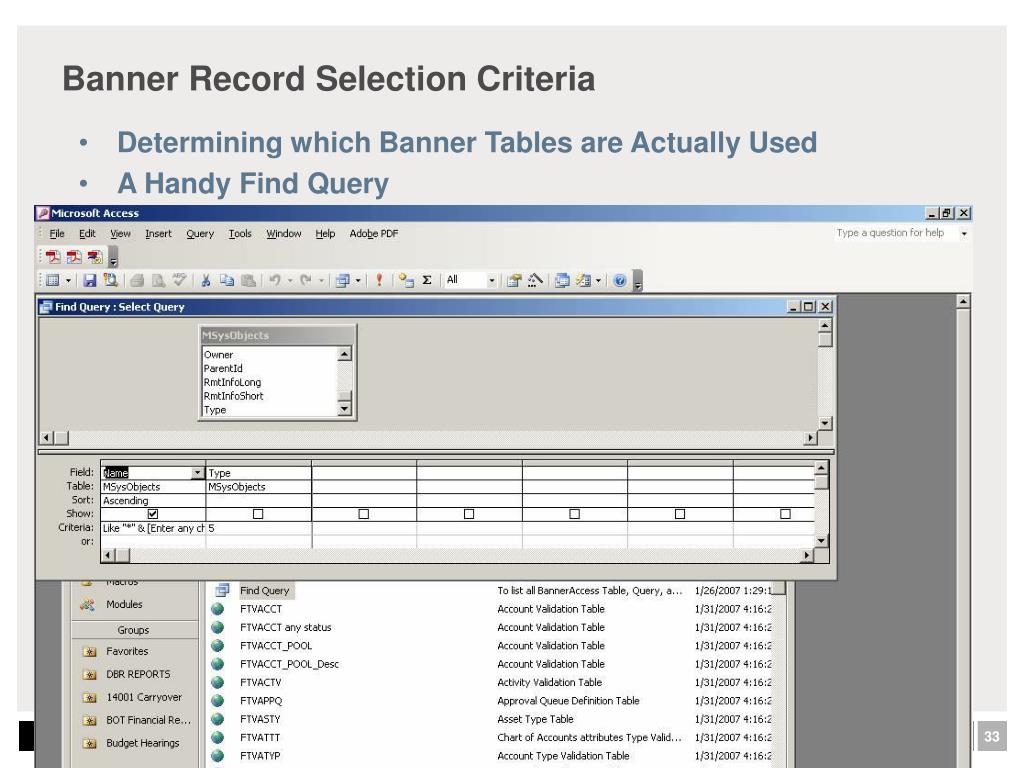This screenshot has height=768, width=1024.
Task: Toggle the Totals sigma icon
Action: [x=427, y=280]
